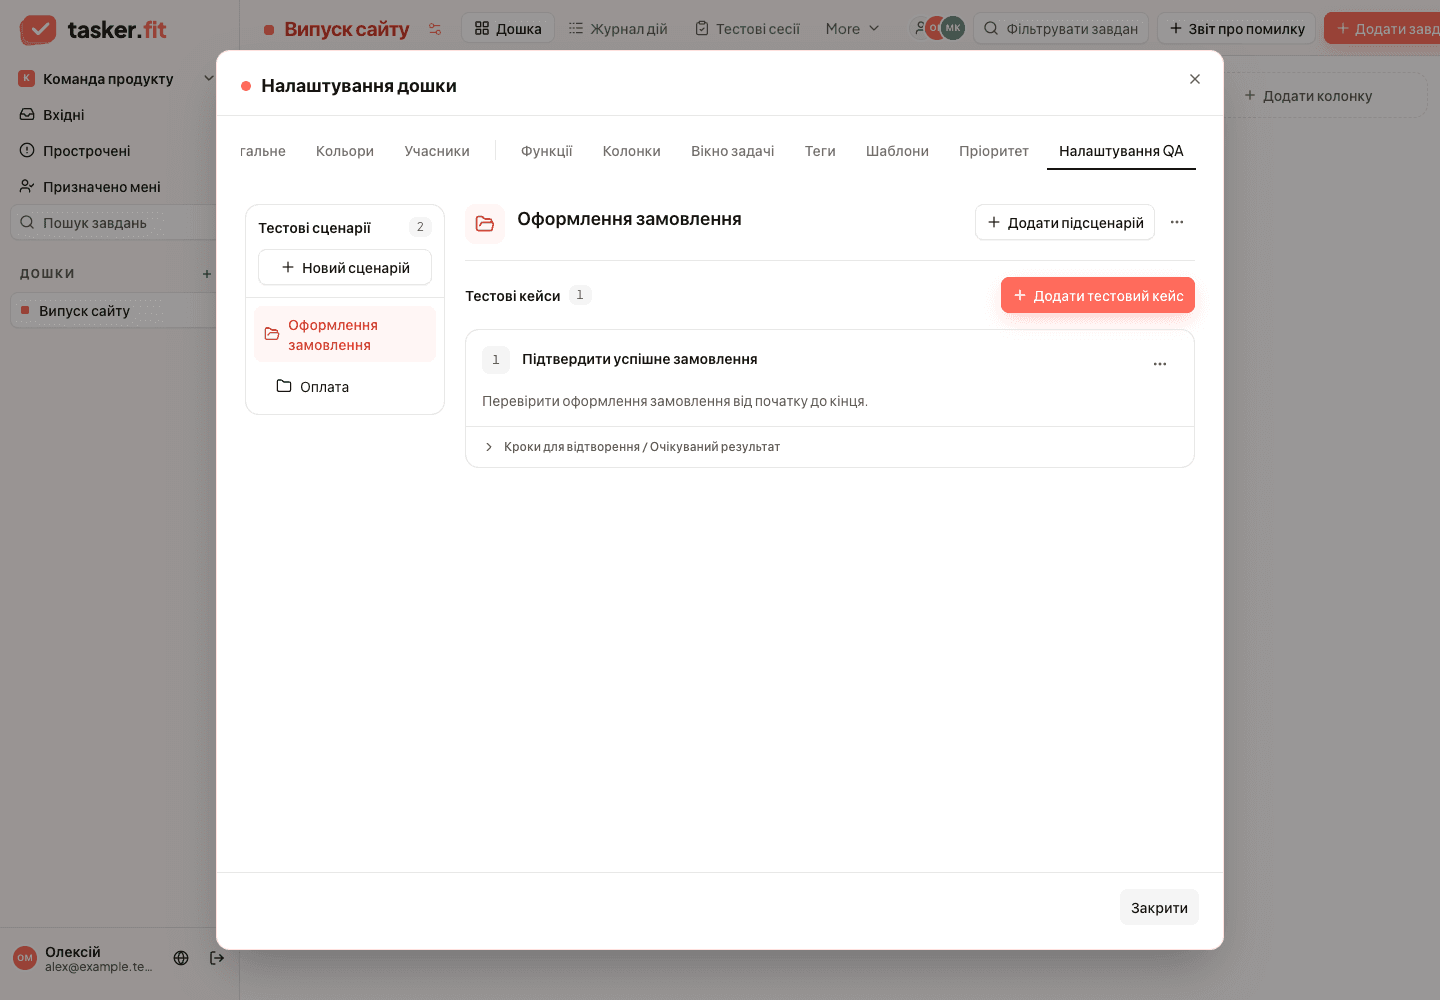Click the globe language icon
This screenshot has width=1440, height=1000.
coord(181,958)
